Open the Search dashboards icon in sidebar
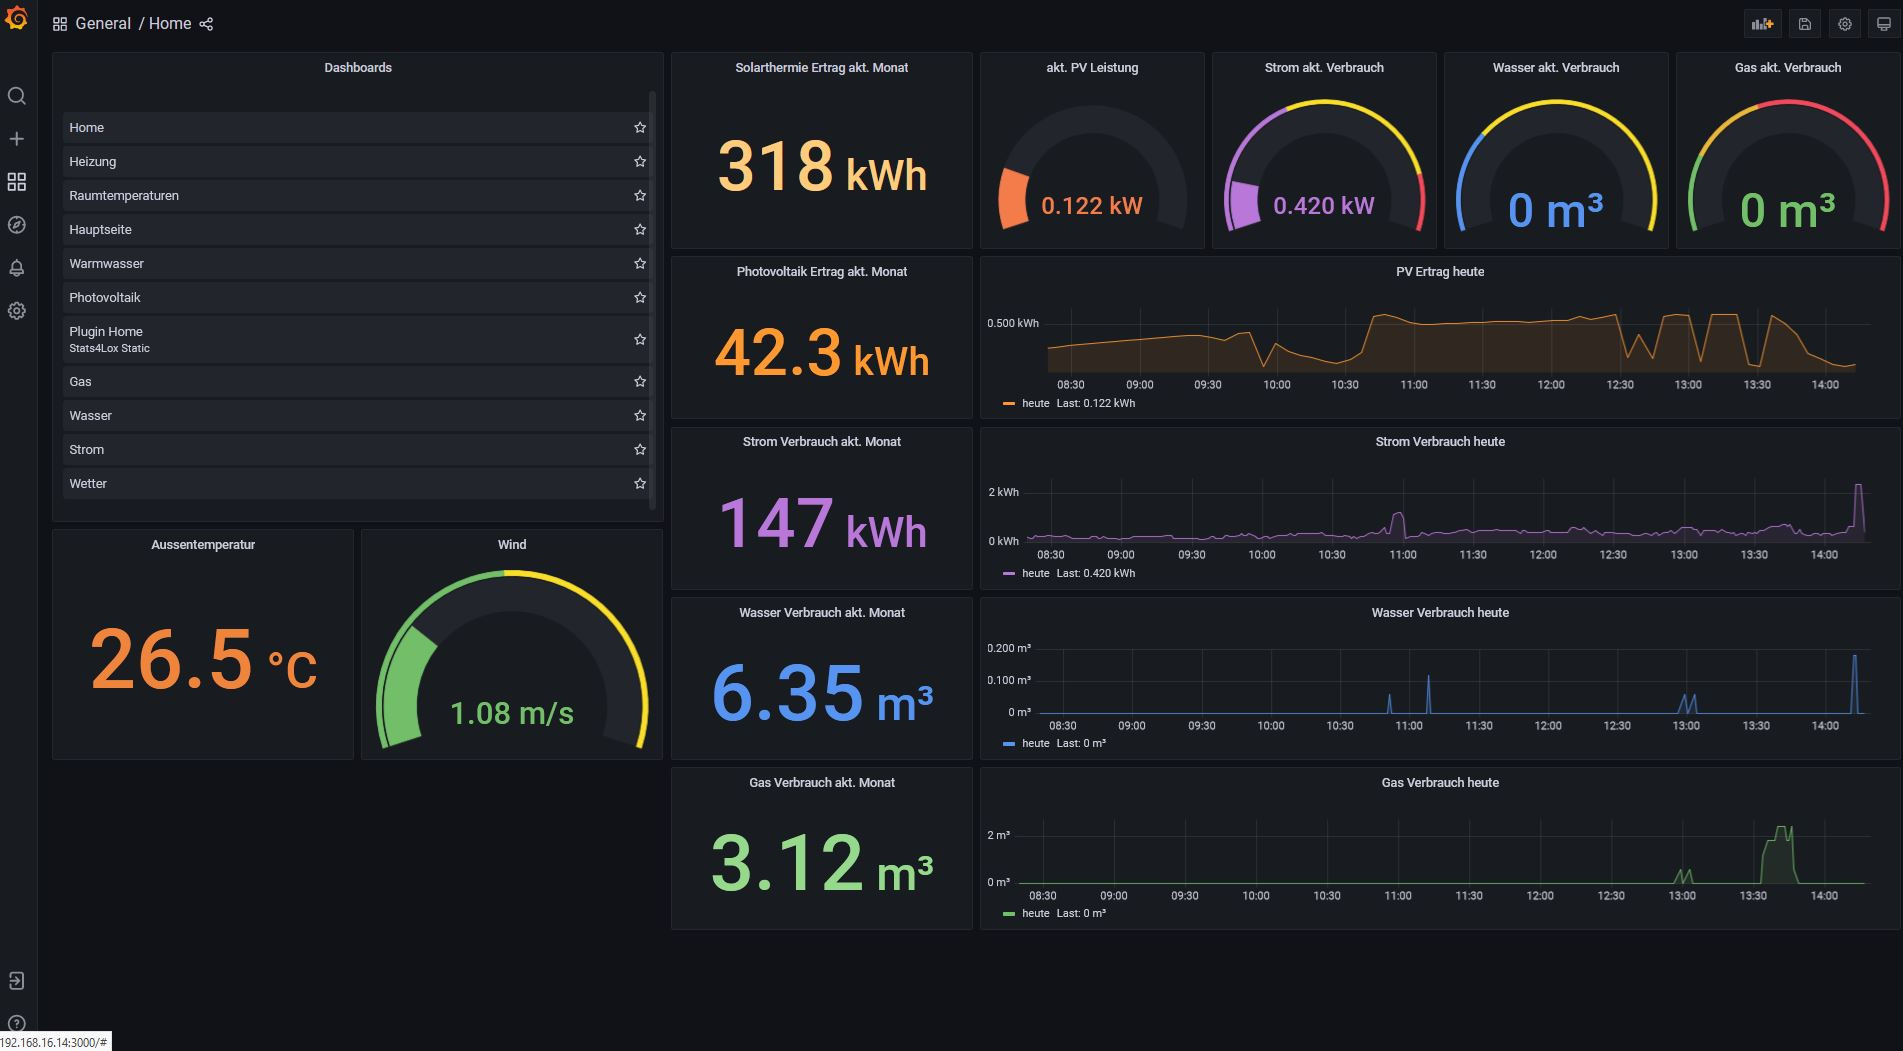 tap(17, 96)
